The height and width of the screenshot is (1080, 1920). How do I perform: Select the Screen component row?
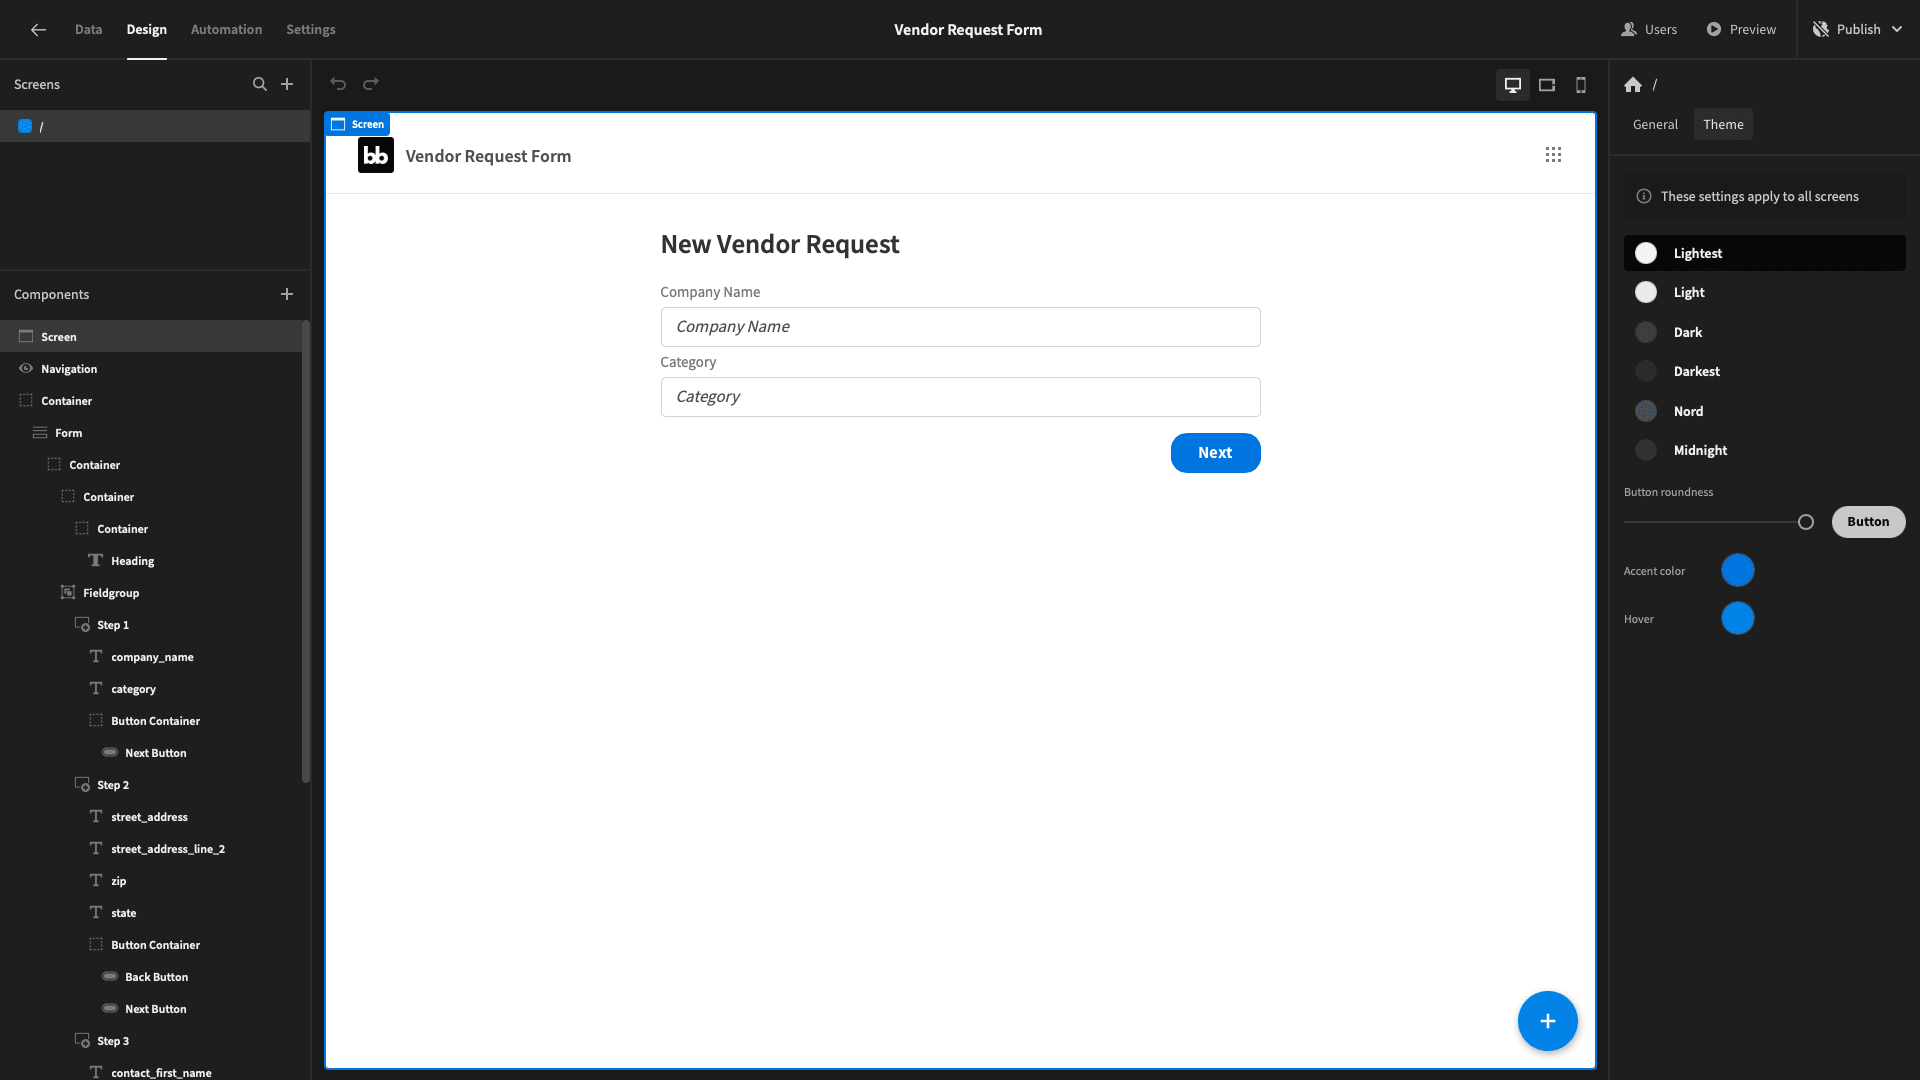coord(151,337)
